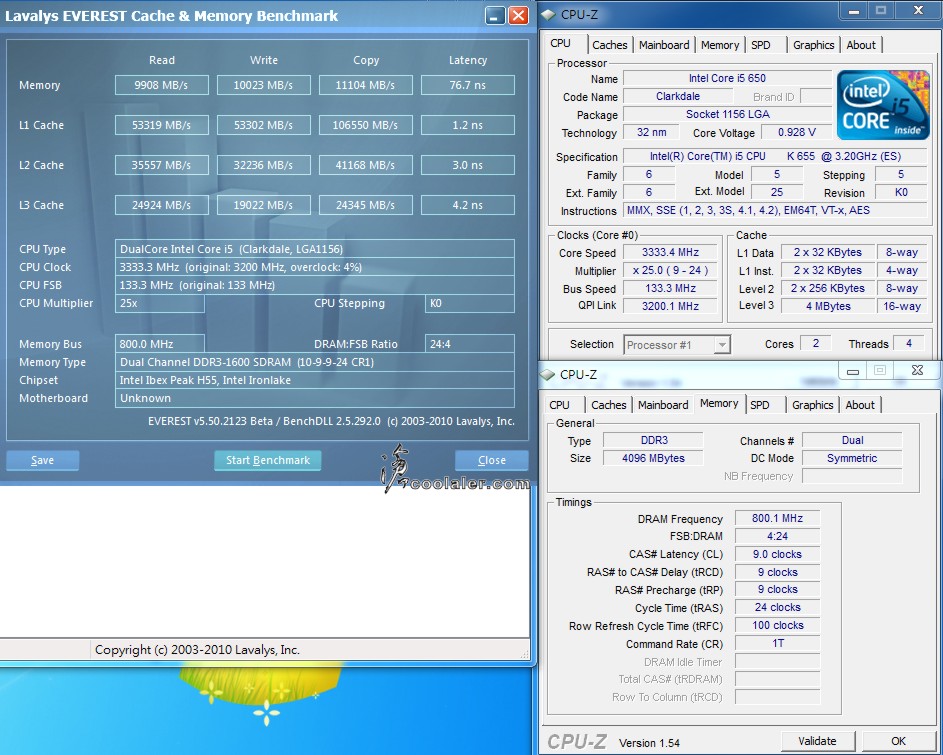Close the CPU-Z window showing memory Timings

point(917,371)
